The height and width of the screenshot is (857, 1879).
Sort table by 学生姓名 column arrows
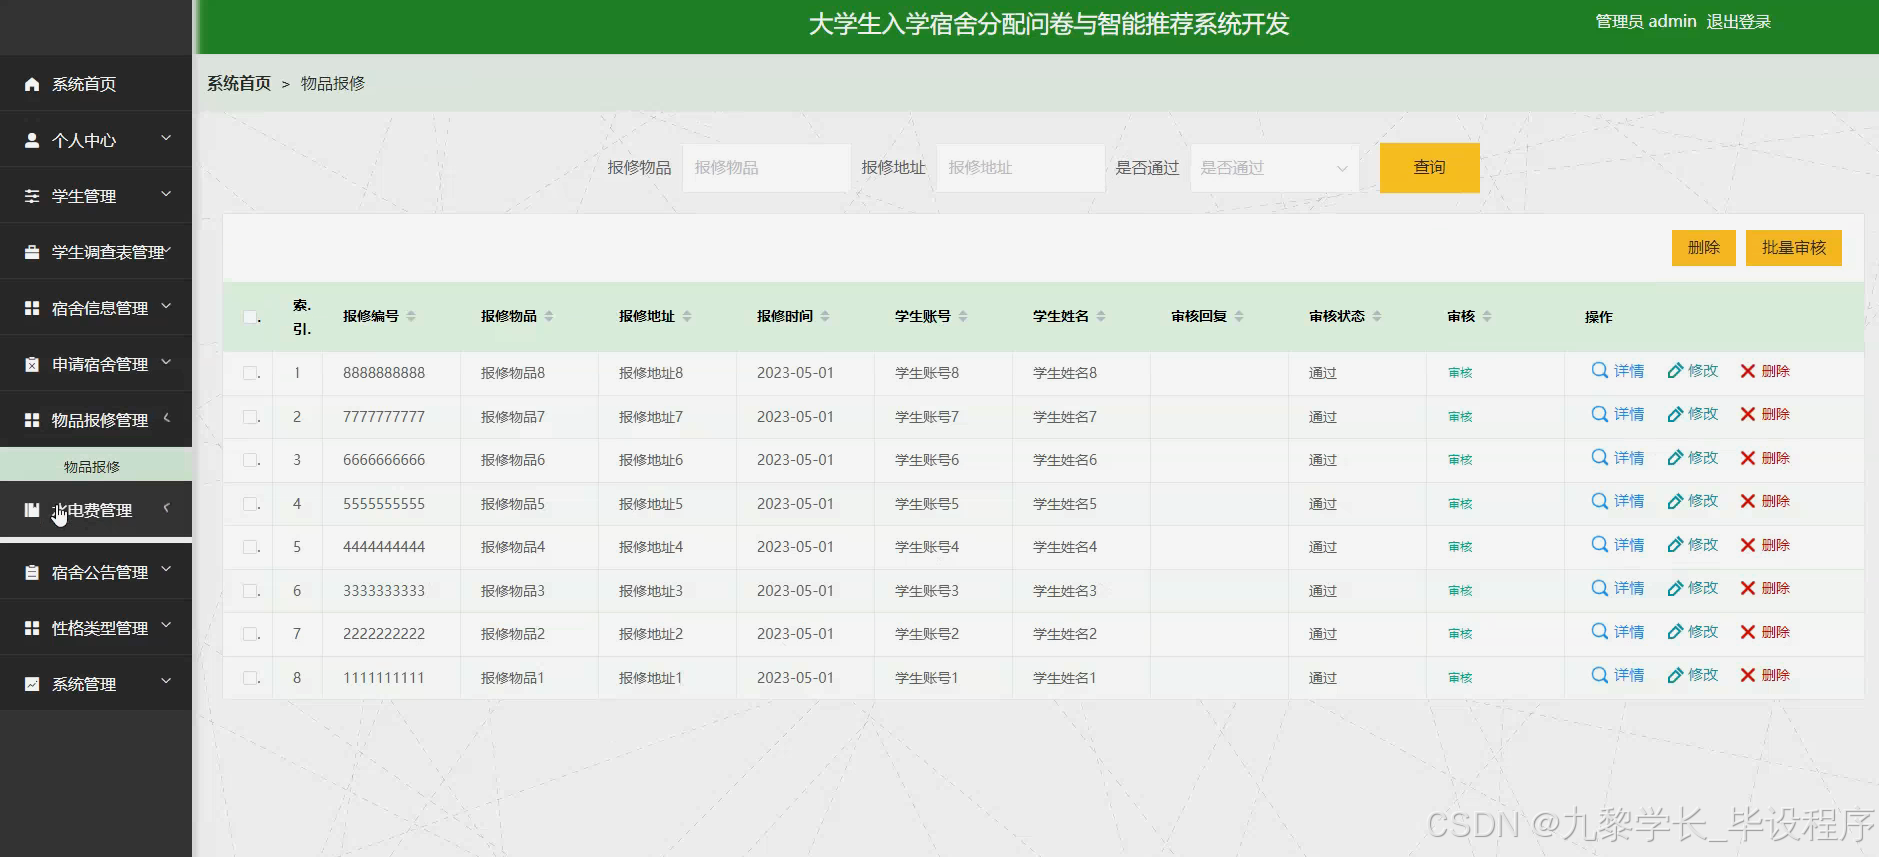[1101, 316]
